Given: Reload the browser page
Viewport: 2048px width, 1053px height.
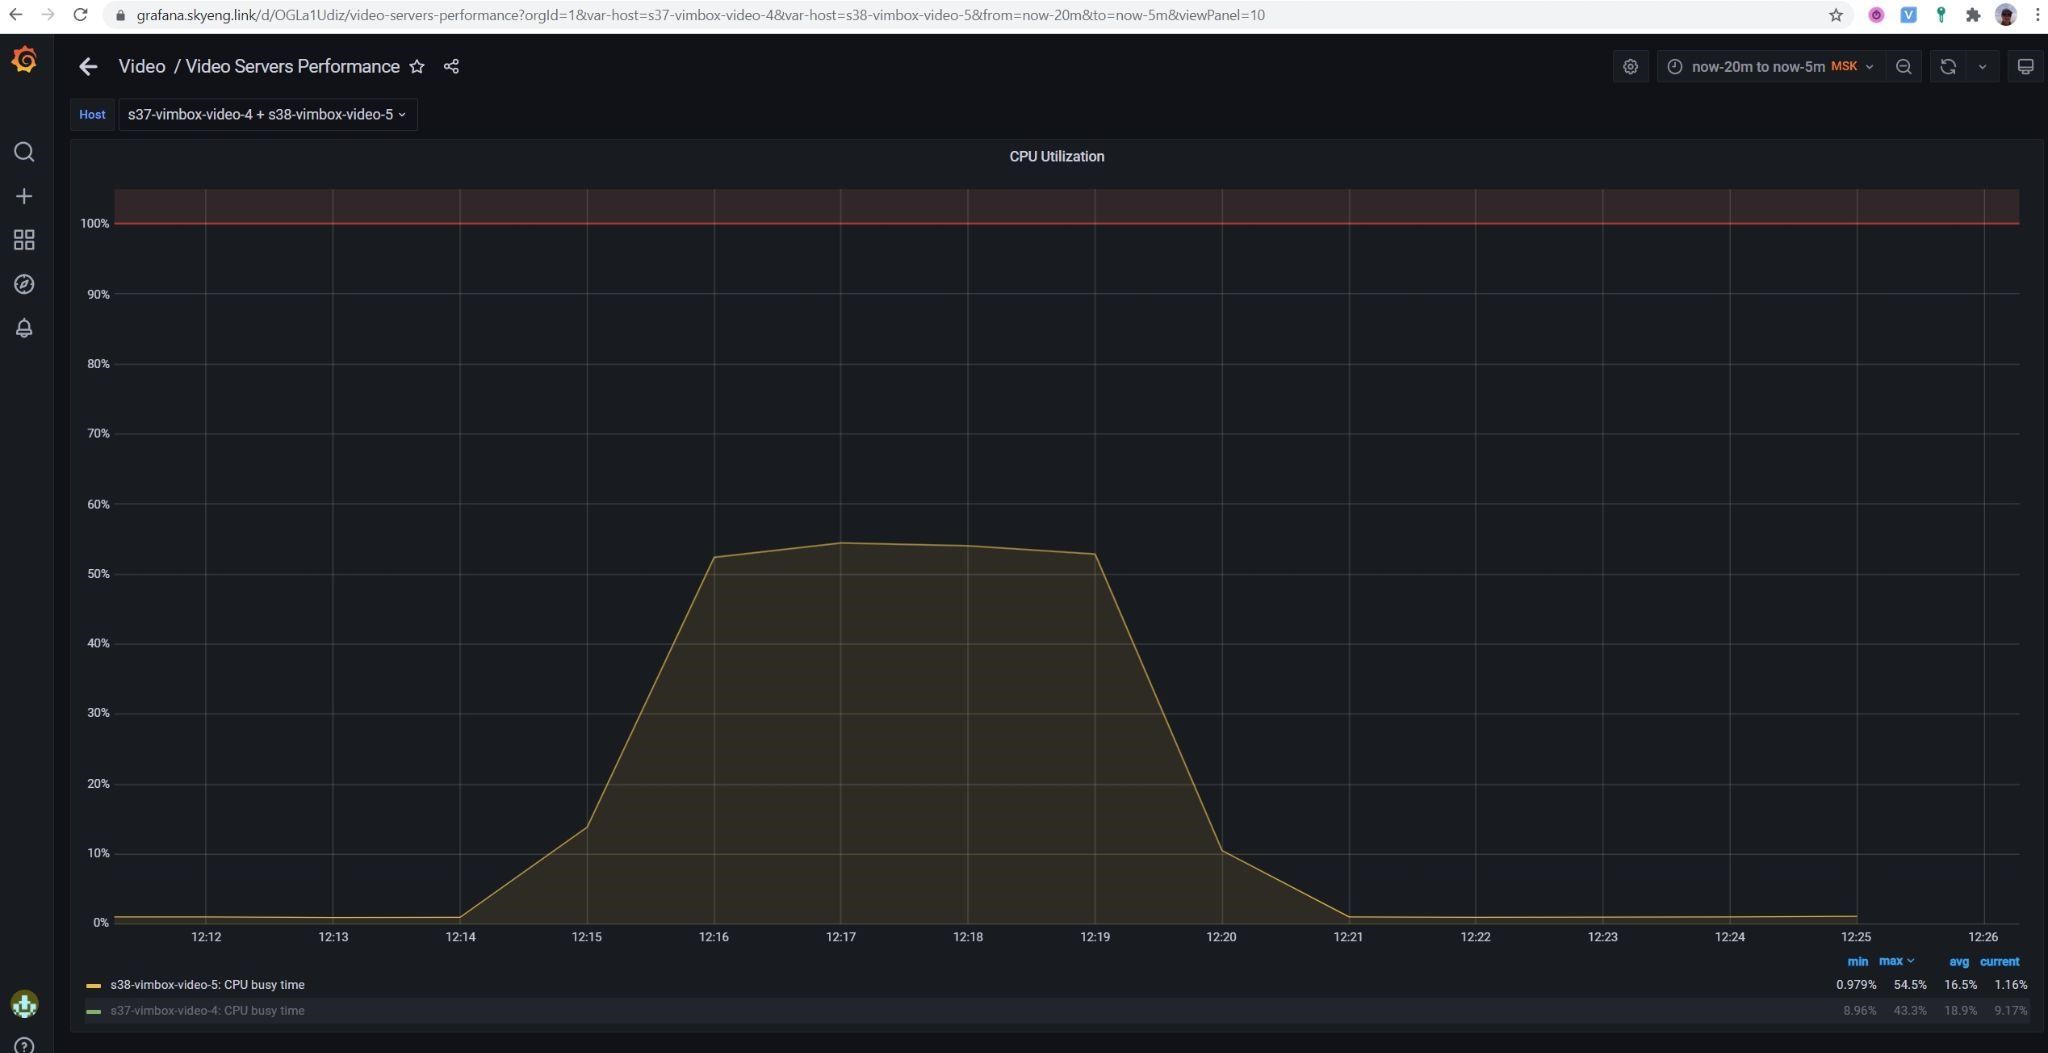Looking at the screenshot, I should 80,15.
